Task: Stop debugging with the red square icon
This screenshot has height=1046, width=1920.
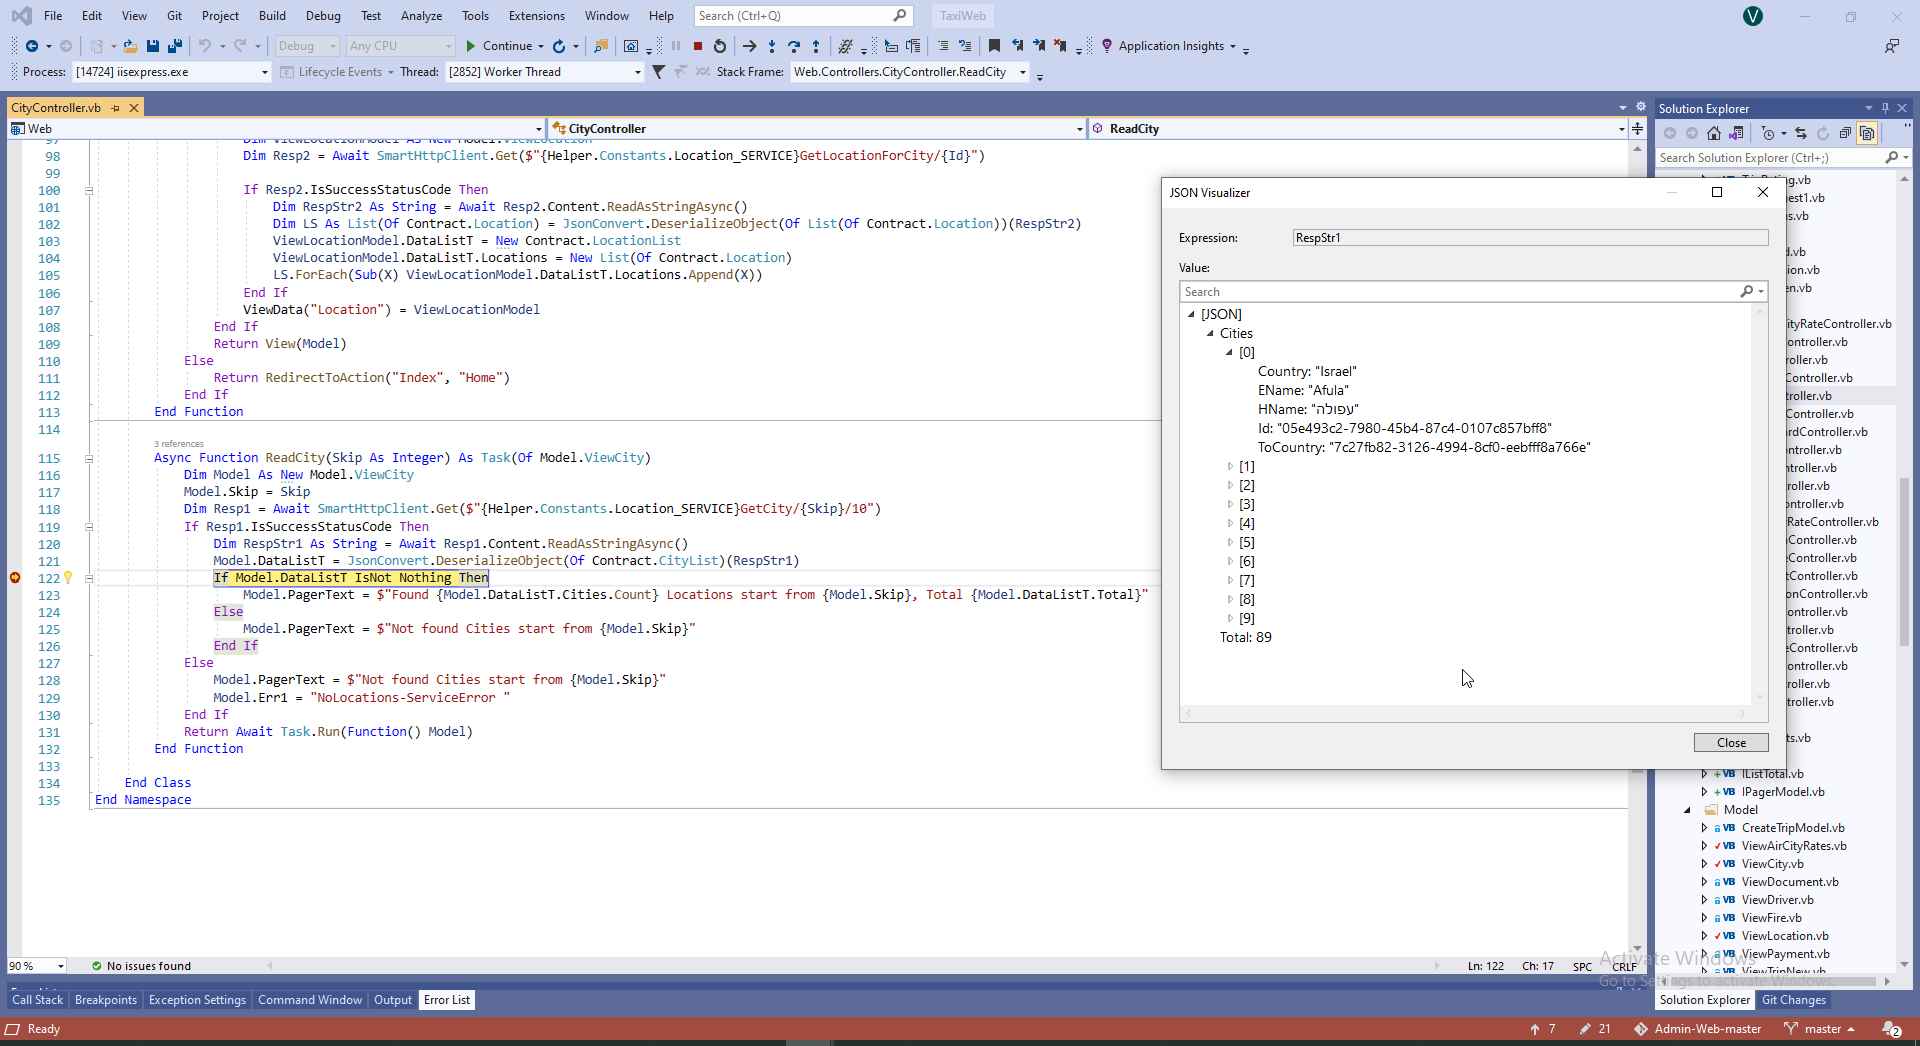Action: point(698,46)
